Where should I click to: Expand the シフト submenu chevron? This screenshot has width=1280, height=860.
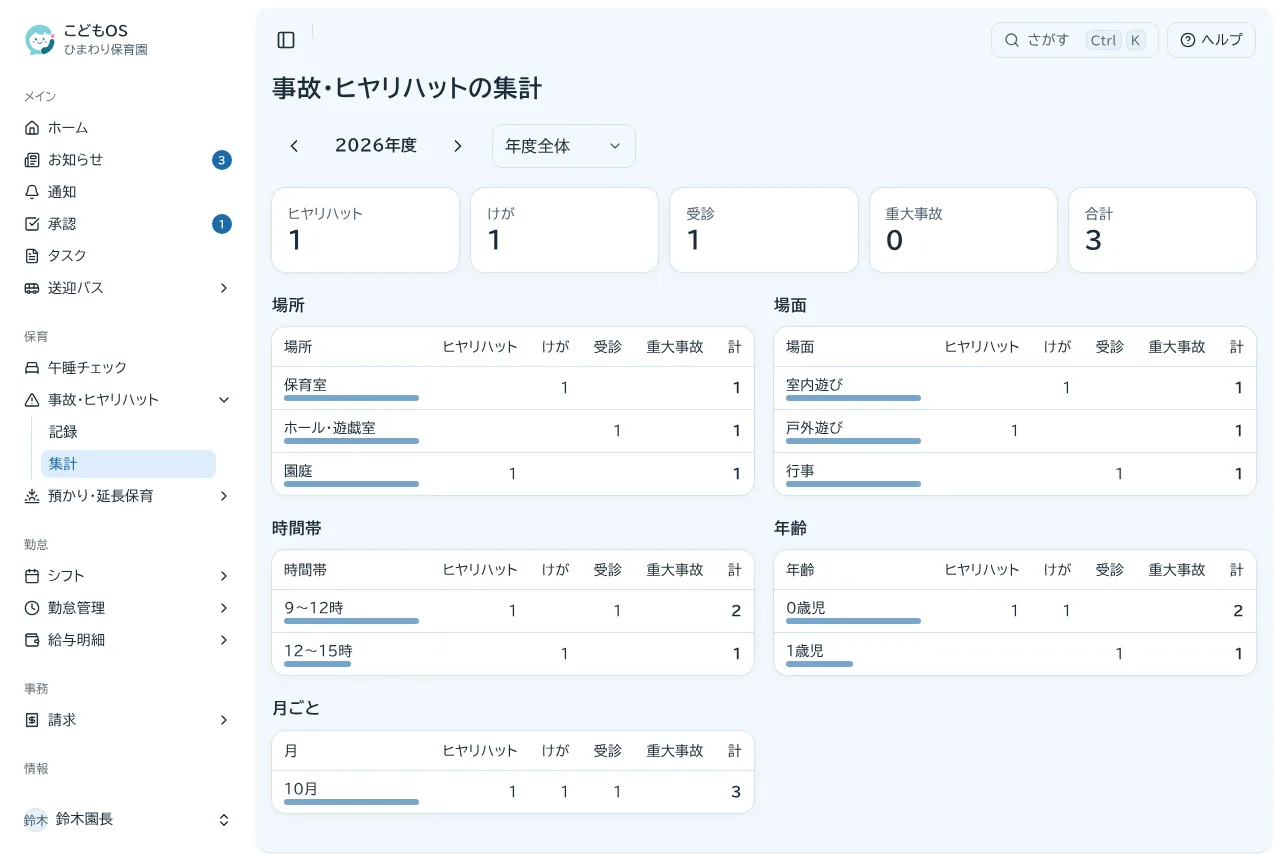click(224, 576)
